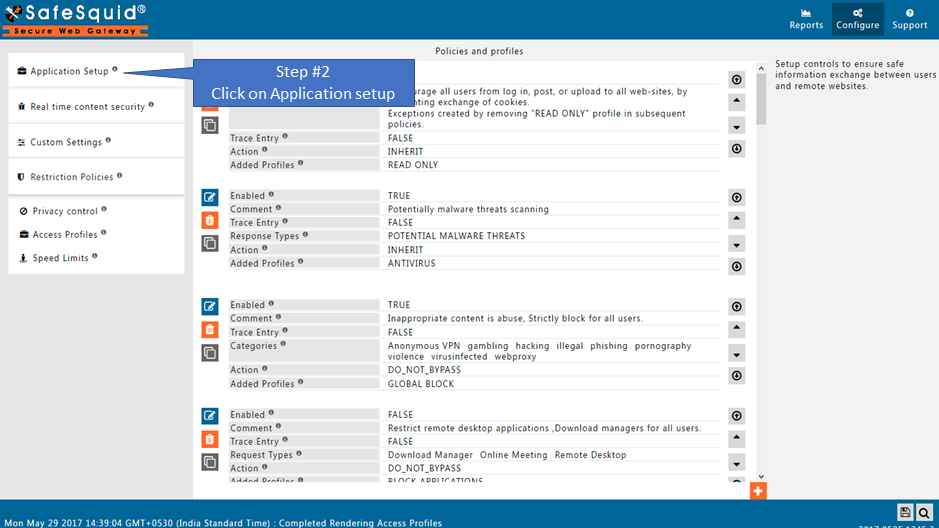Edit the inappropriate content policy
939x528 pixels.
(210, 307)
